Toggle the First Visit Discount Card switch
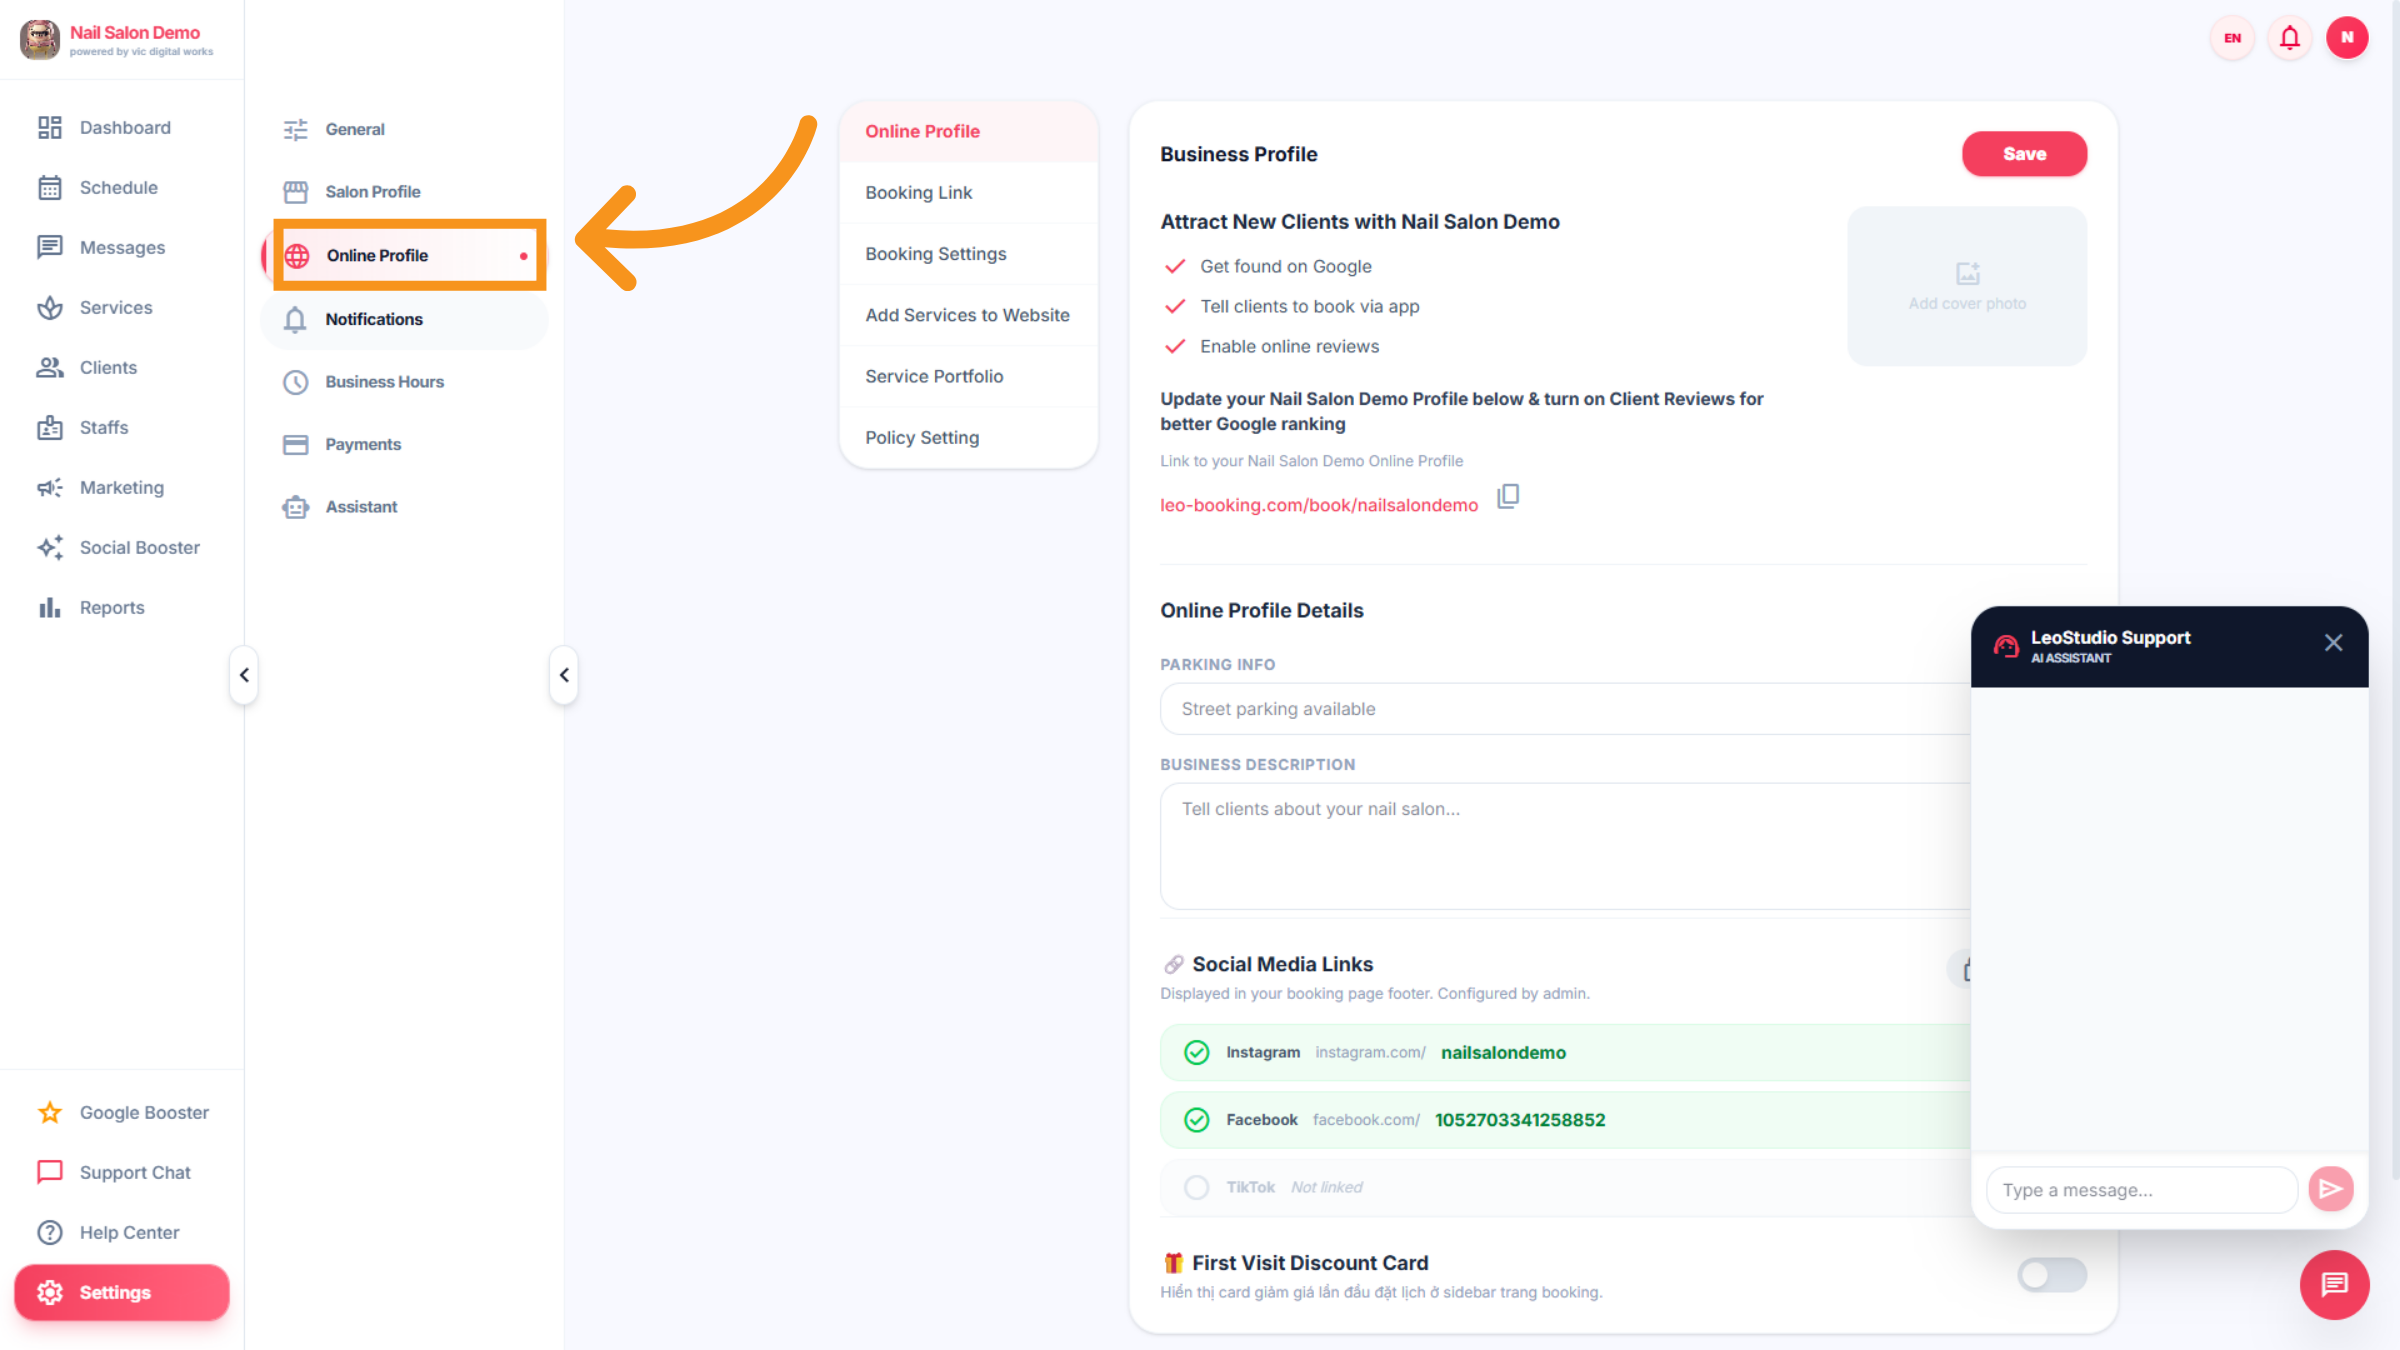Image resolution: width=2400 pixels, height=1350 pixels. (2050, 1275)
